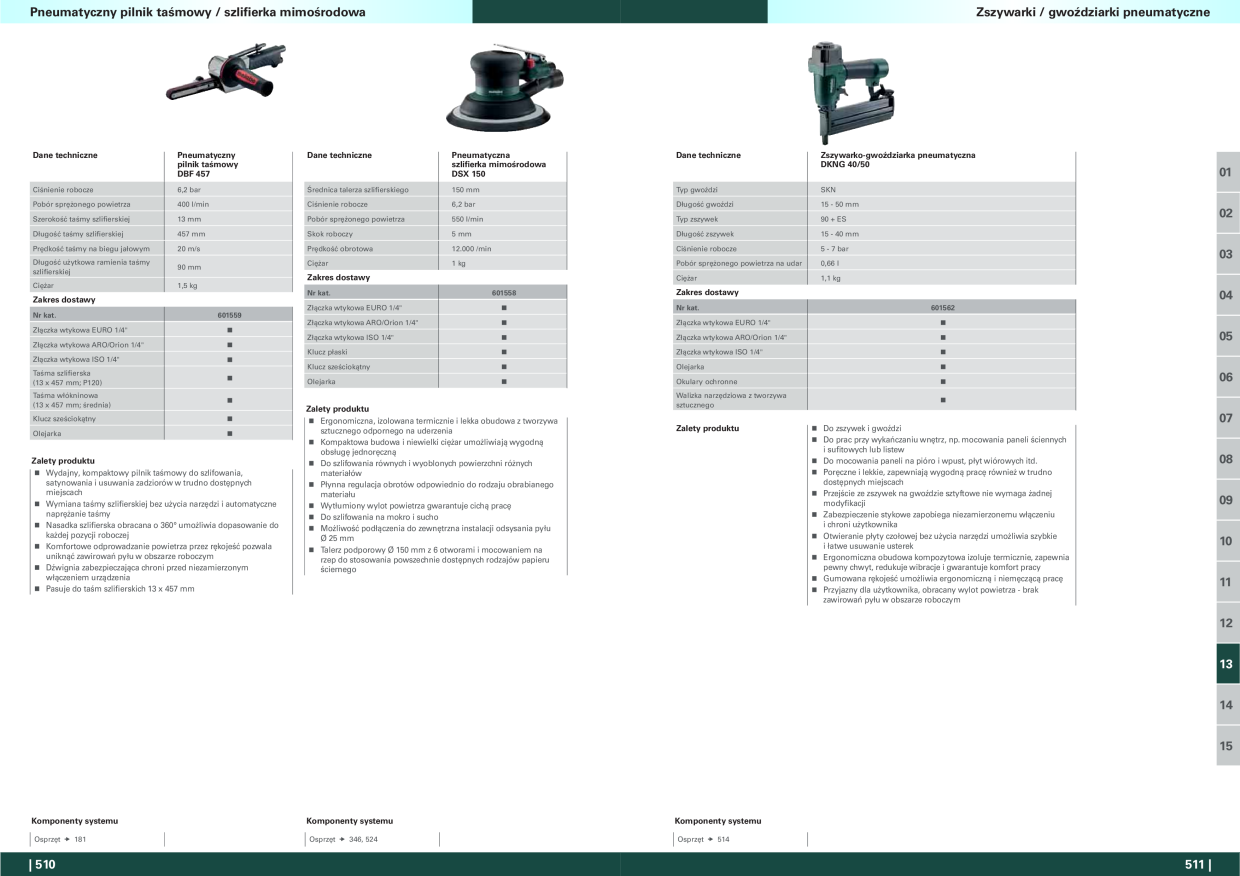
Task: Click the nail type value SKN
Action: coord(828,189)
